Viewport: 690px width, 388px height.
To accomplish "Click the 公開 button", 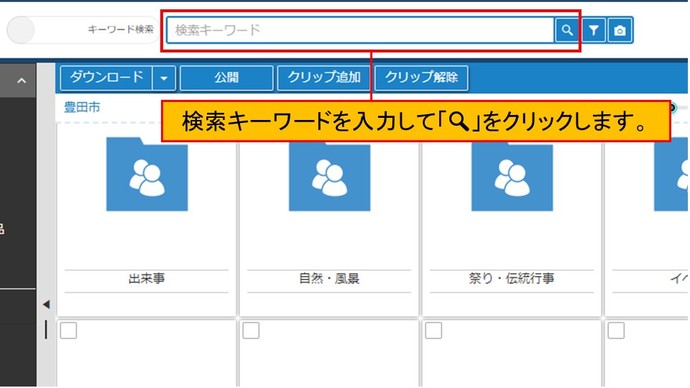I will [x=227, y=78].
